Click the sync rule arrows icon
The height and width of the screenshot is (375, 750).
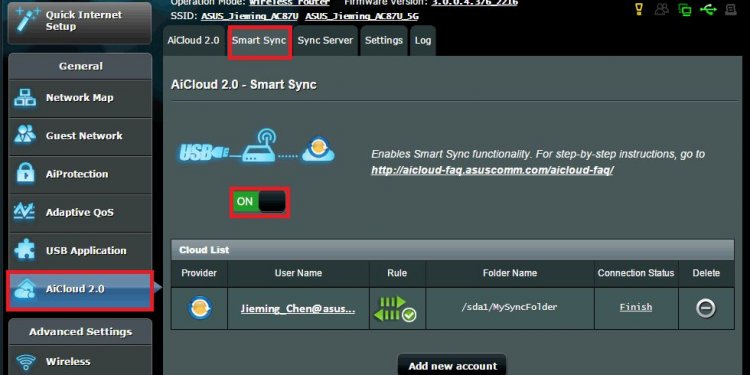point(397,309)
